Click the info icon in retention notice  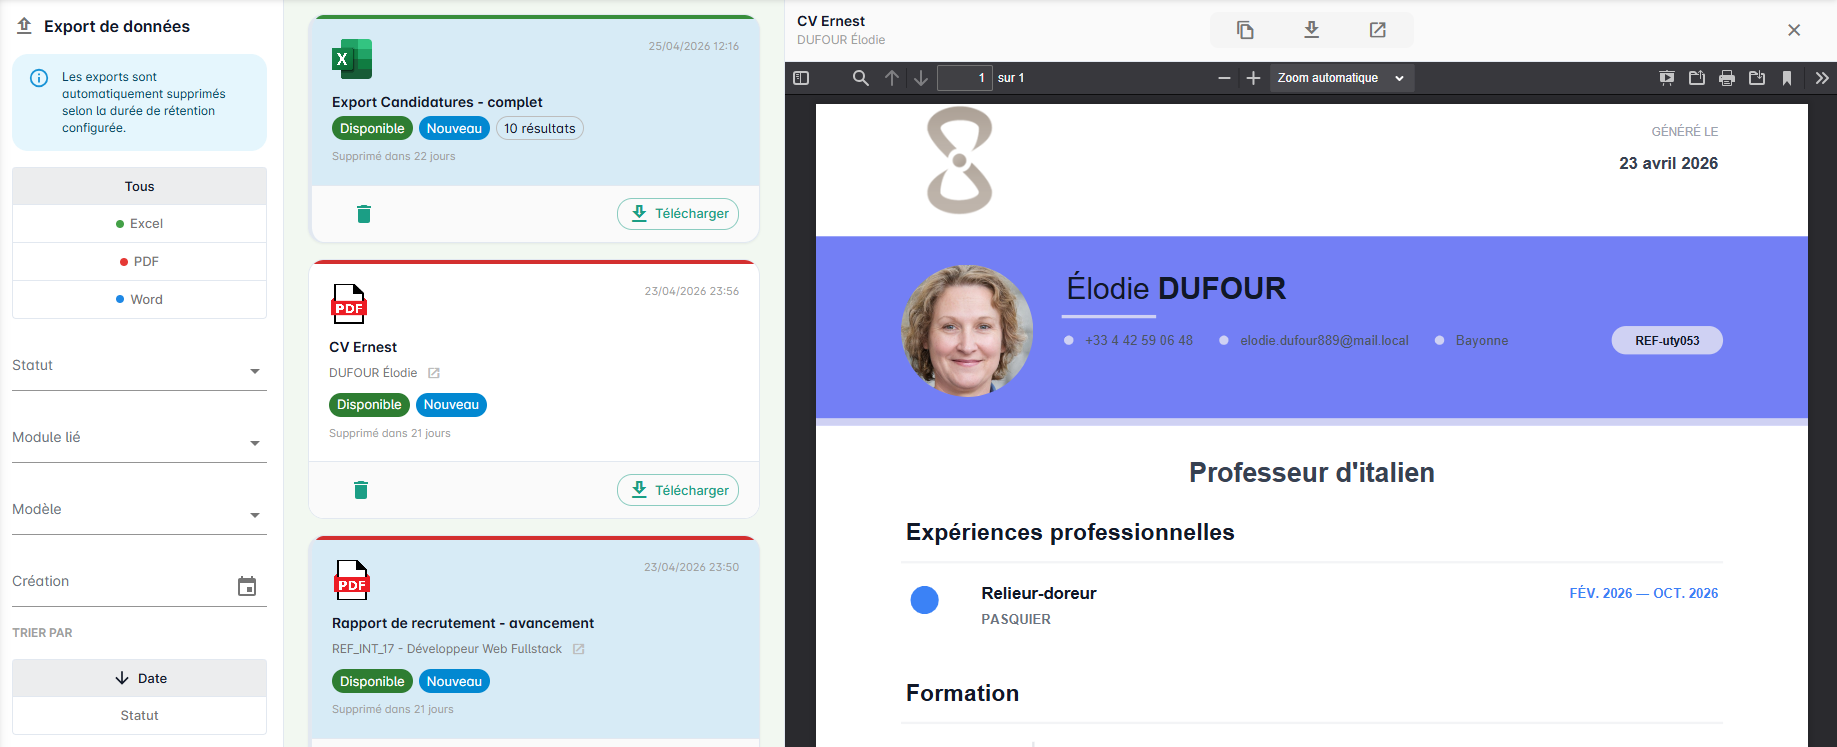(39, 78)
